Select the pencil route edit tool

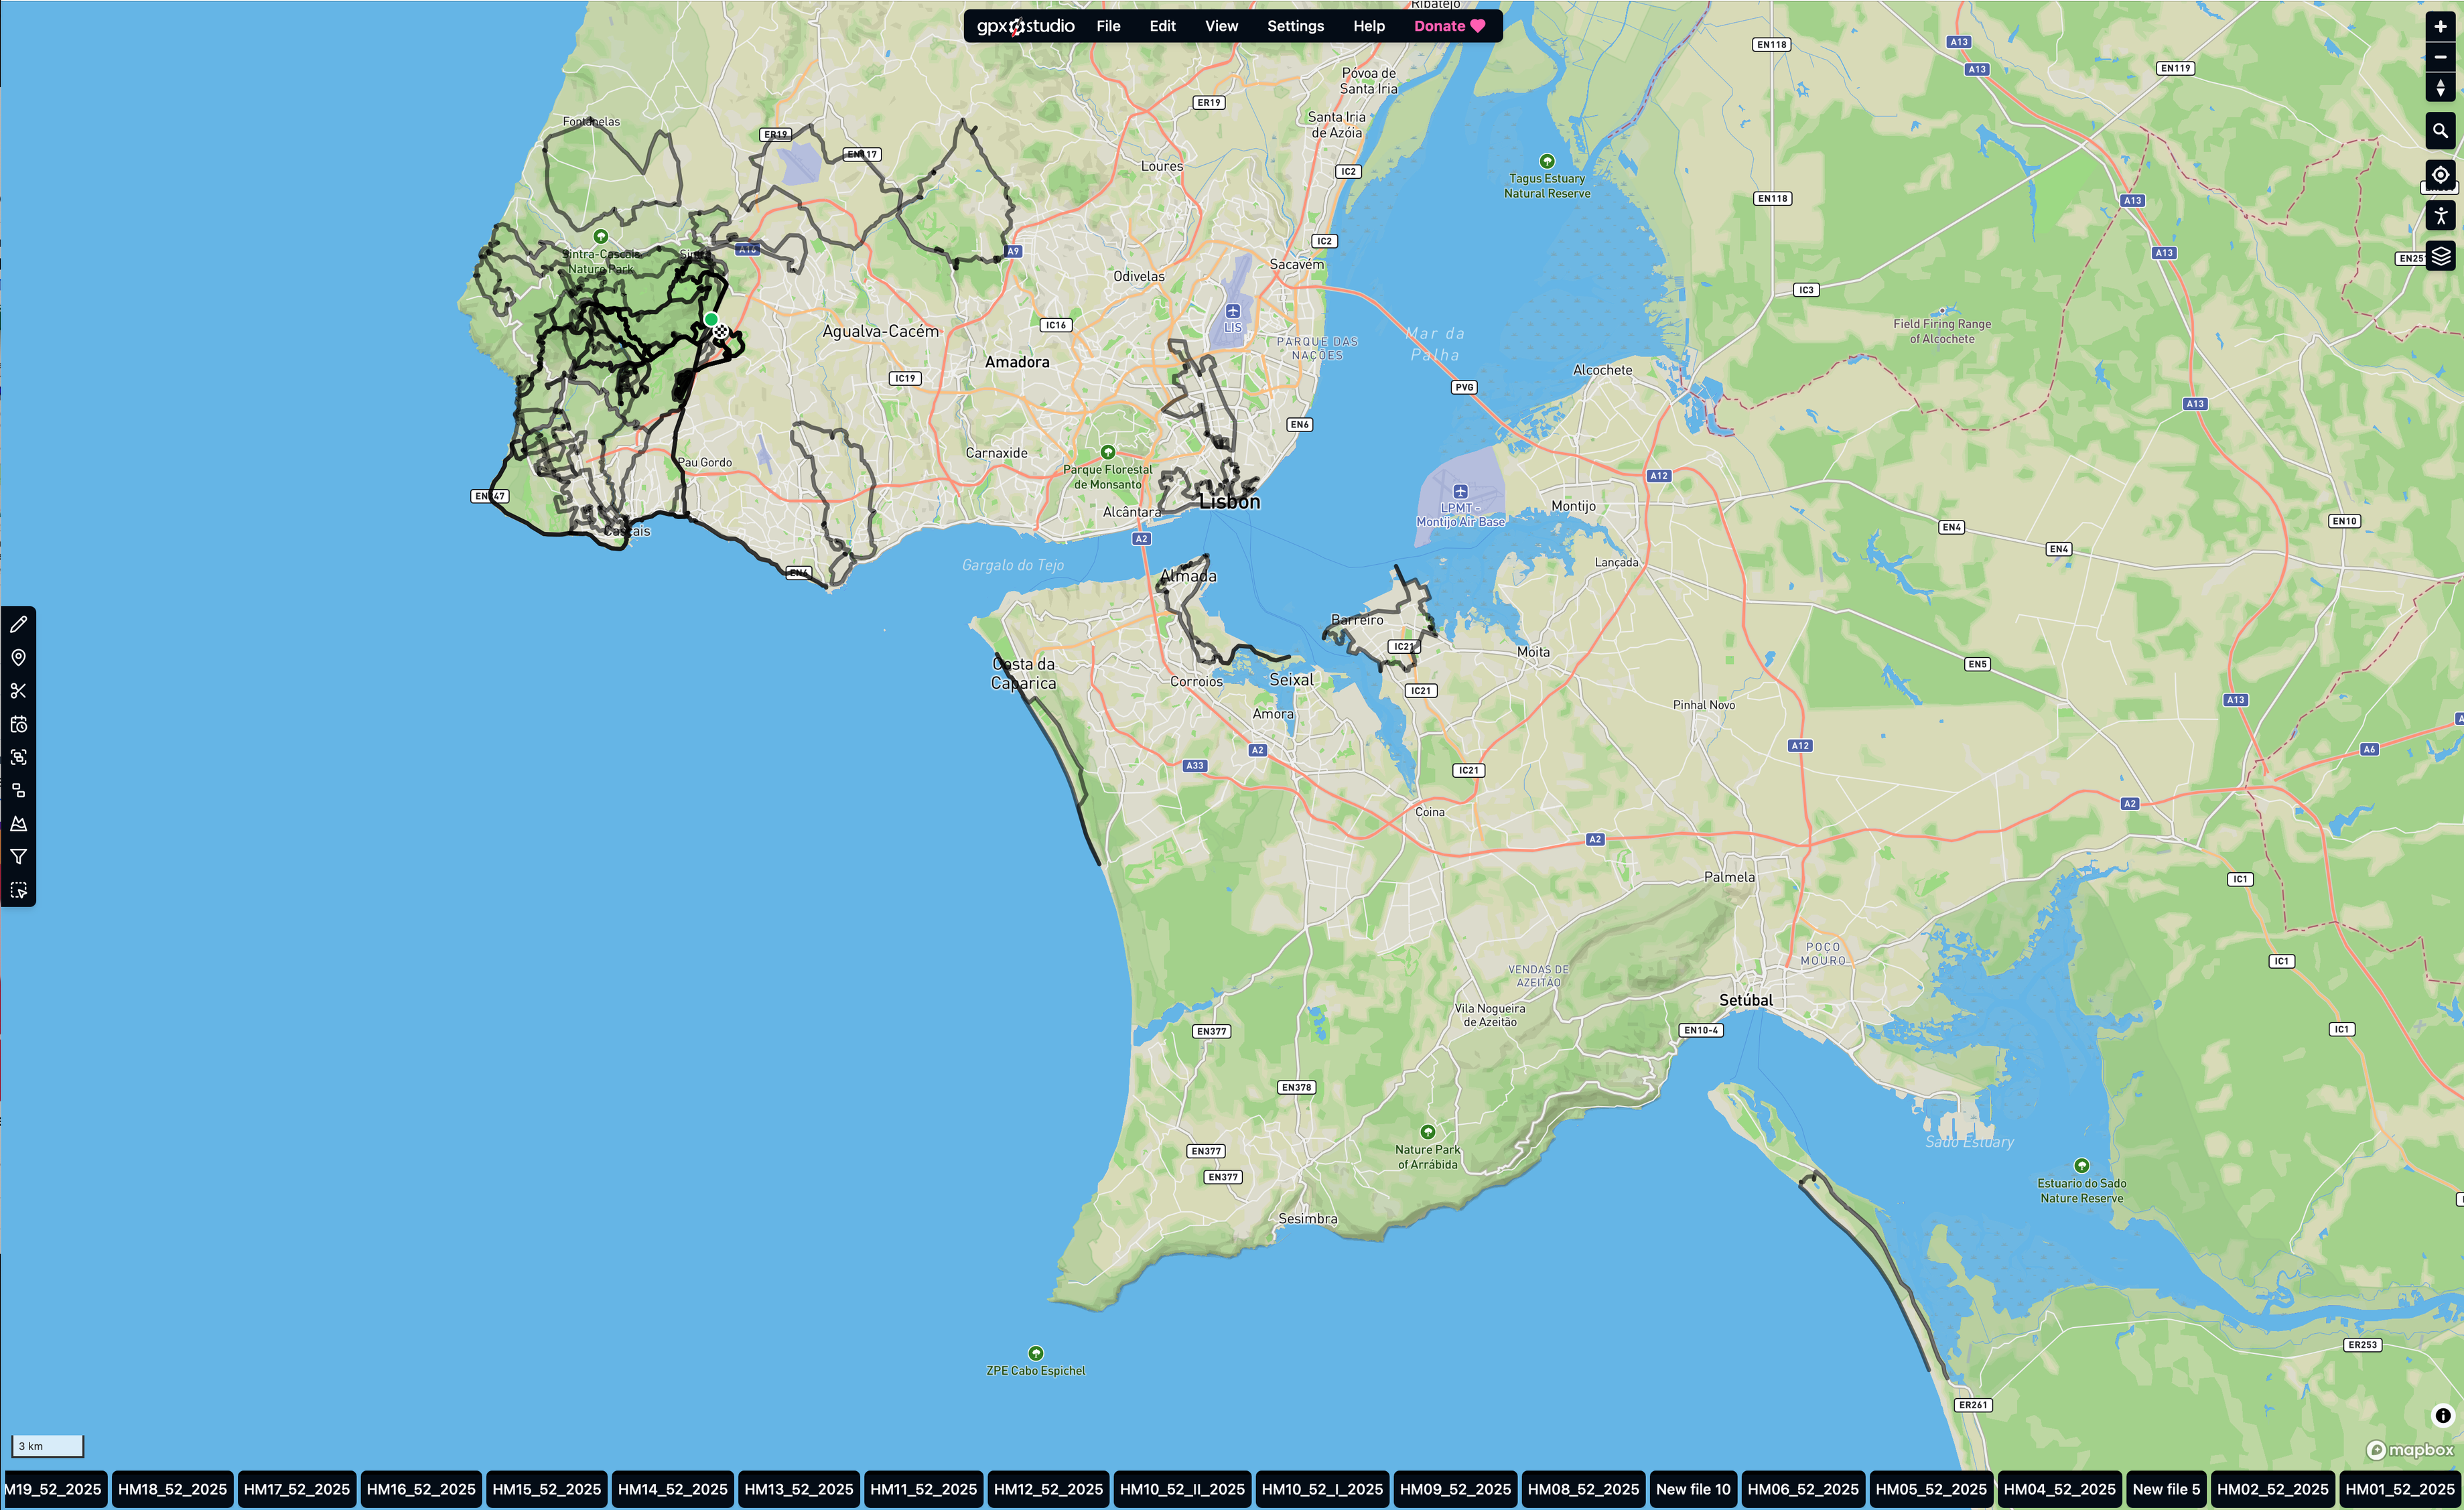pos(18,625)
